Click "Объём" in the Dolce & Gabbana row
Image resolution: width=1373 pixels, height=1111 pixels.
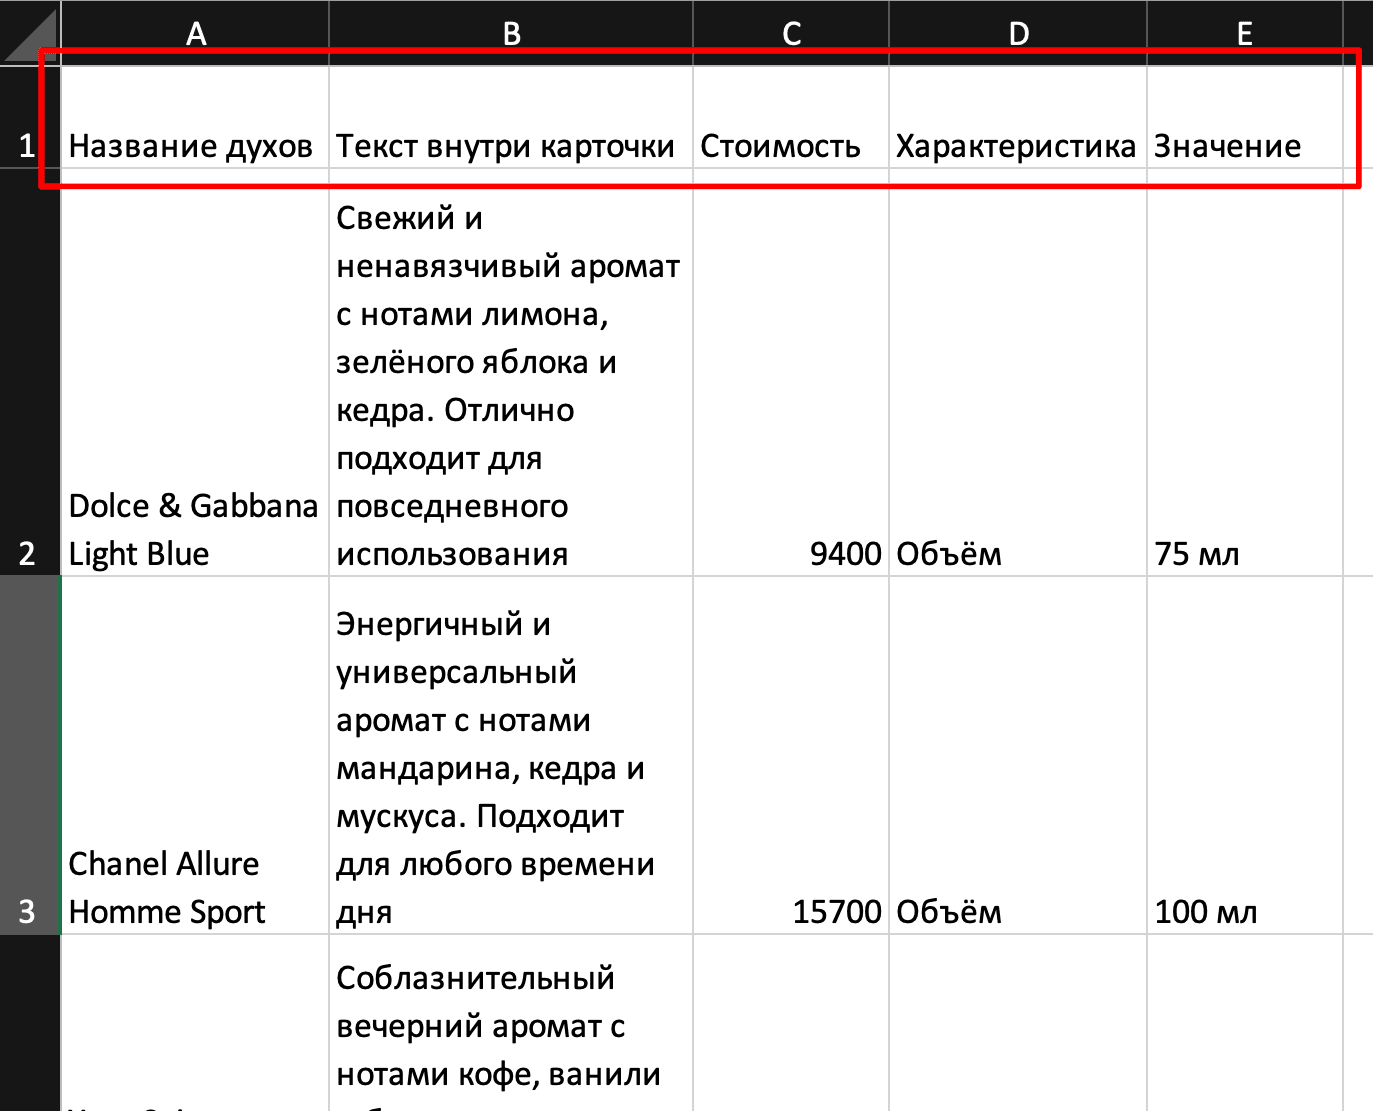(x=1018, y=372)
